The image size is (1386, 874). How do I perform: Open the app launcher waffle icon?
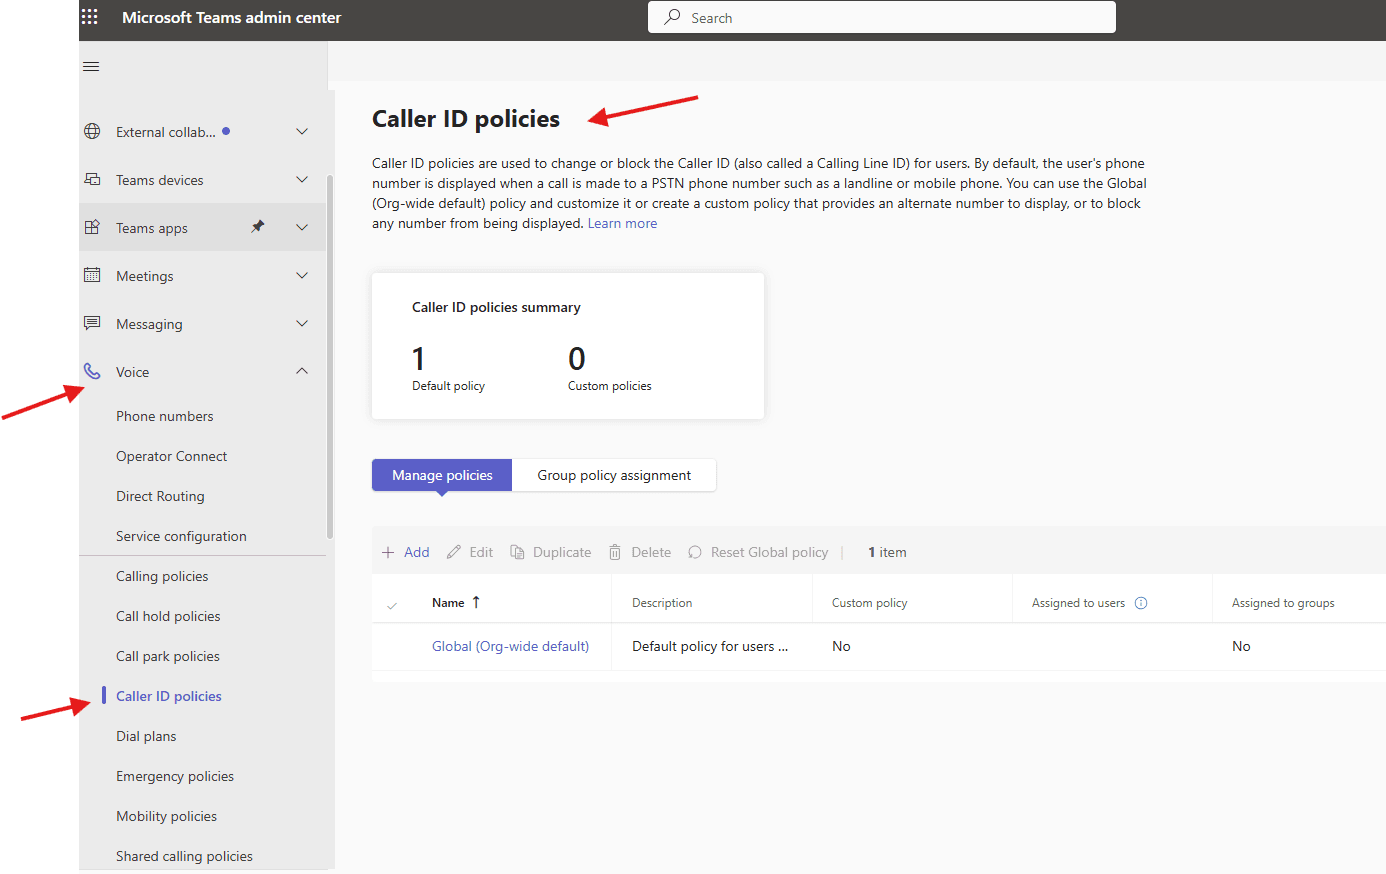(89, 17)
